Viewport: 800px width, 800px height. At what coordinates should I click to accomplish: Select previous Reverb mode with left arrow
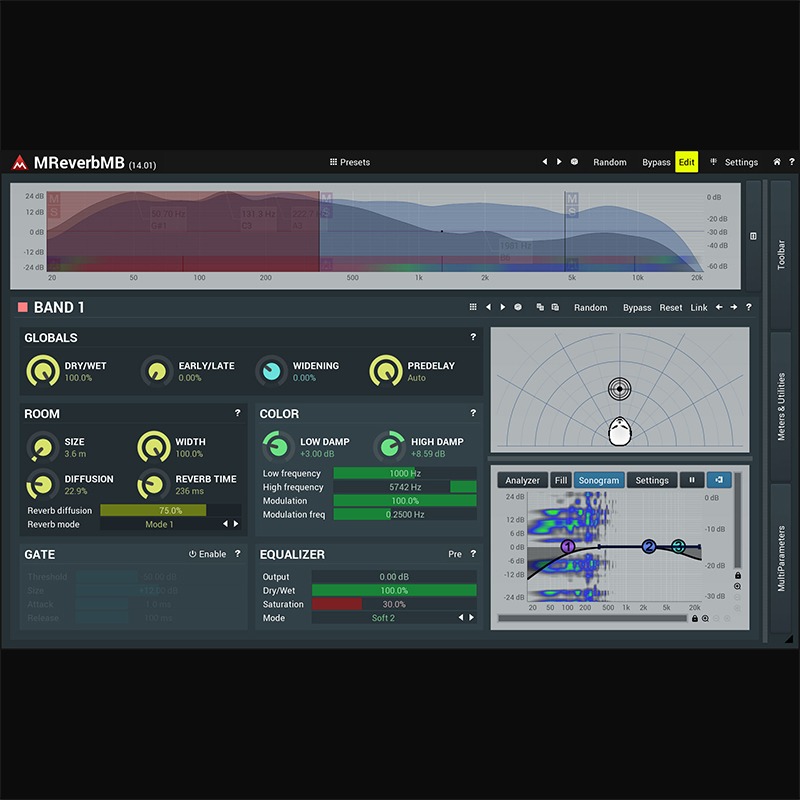click(225, 523)
